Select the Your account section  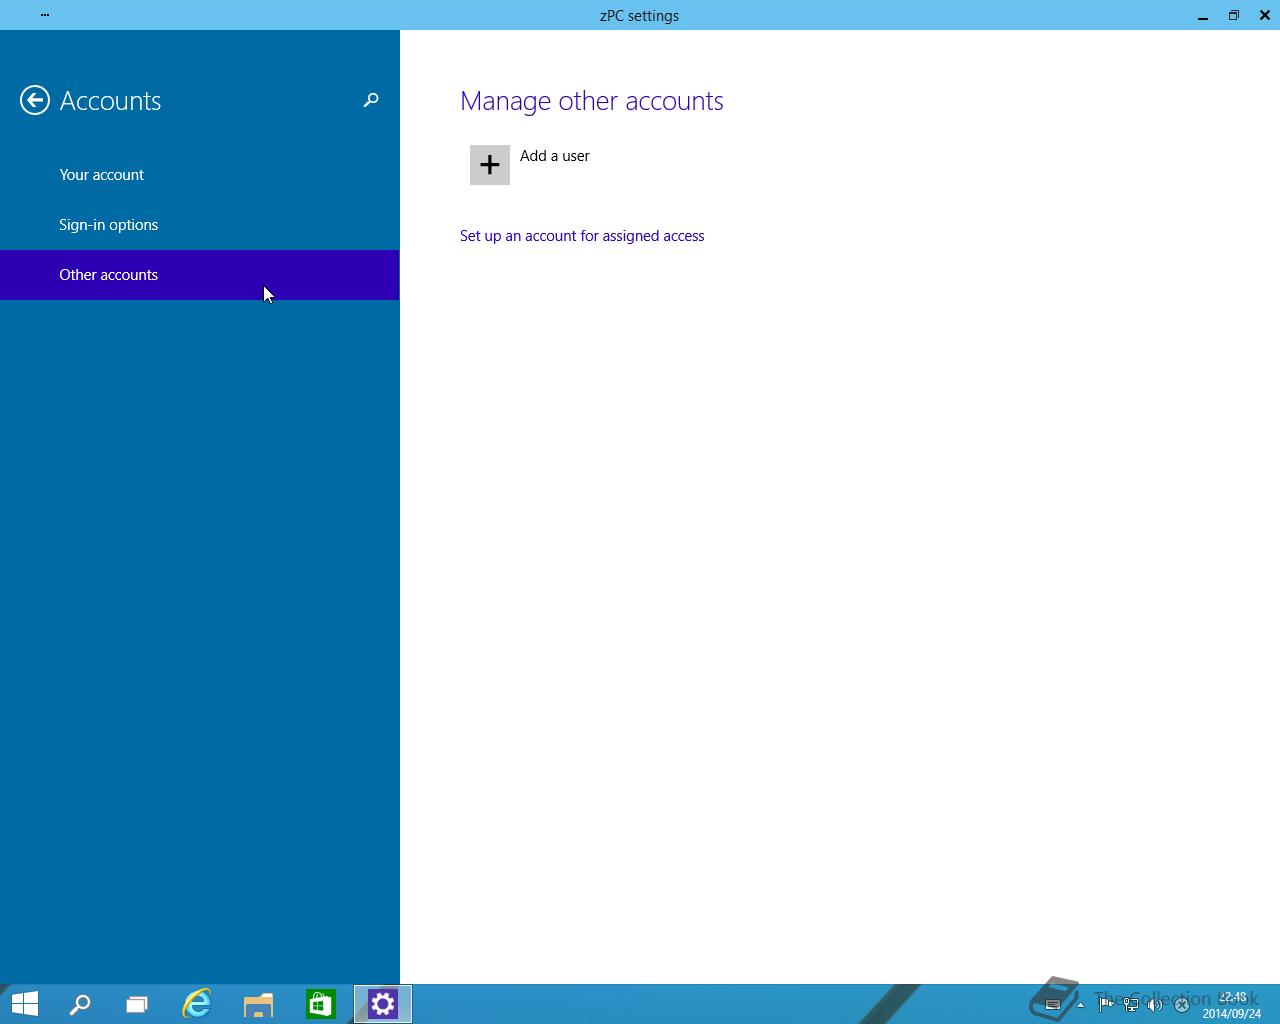coord(101,175)
